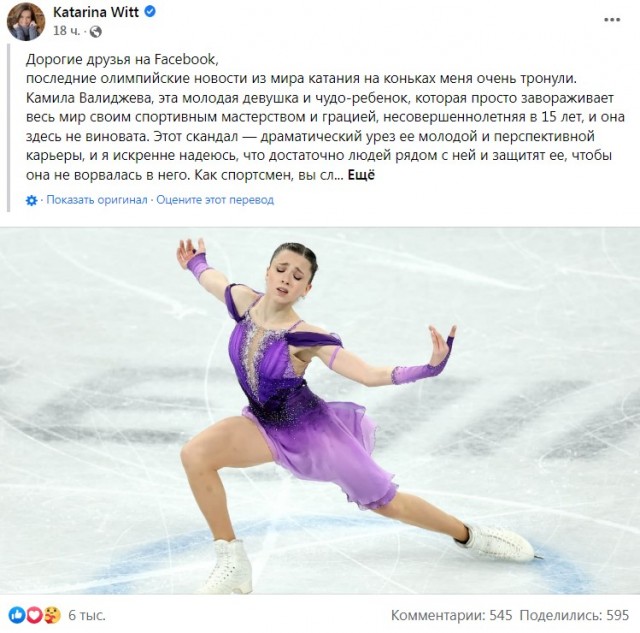
Task: Click the Care hug reaction icon
Action: pos(52,615)
